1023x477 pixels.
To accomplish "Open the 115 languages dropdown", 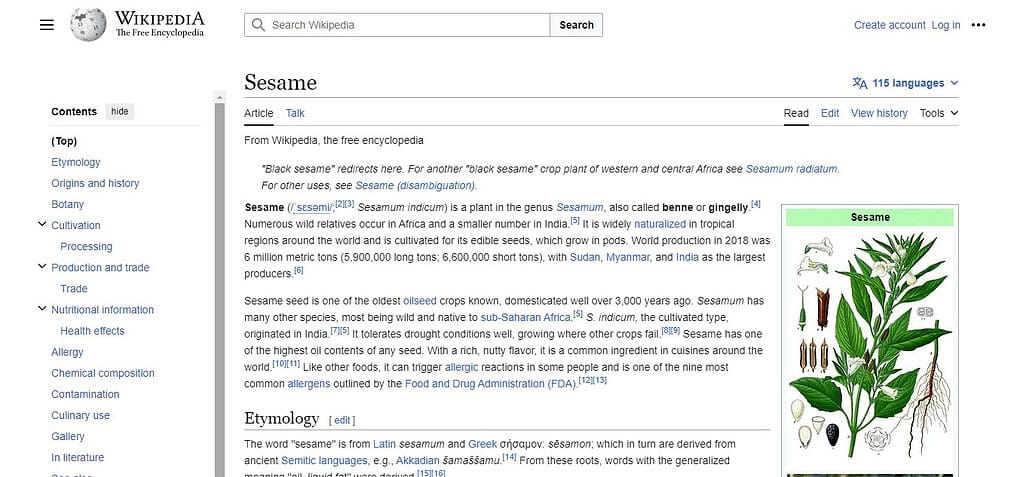I will pos(906,83).
